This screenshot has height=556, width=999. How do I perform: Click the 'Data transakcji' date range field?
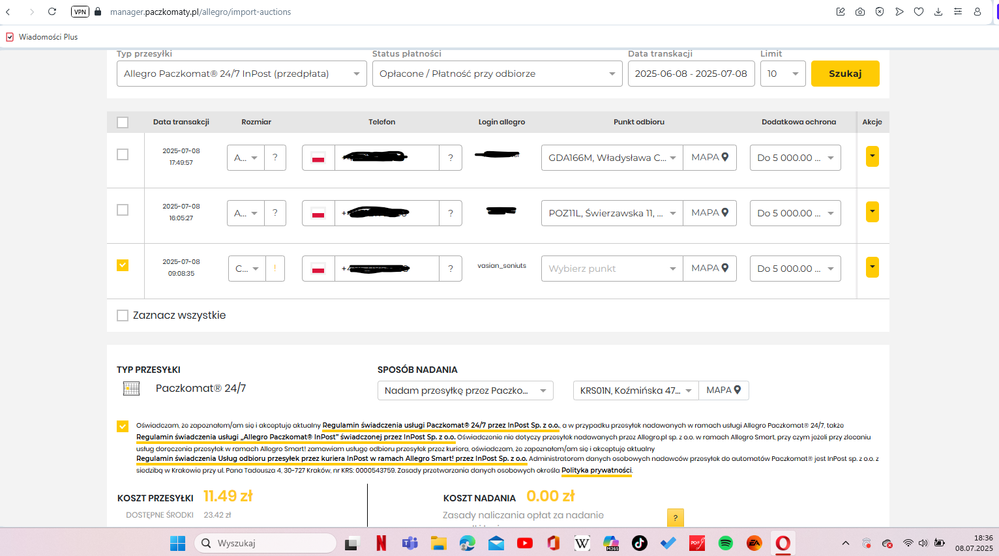(x=691, y=74)
